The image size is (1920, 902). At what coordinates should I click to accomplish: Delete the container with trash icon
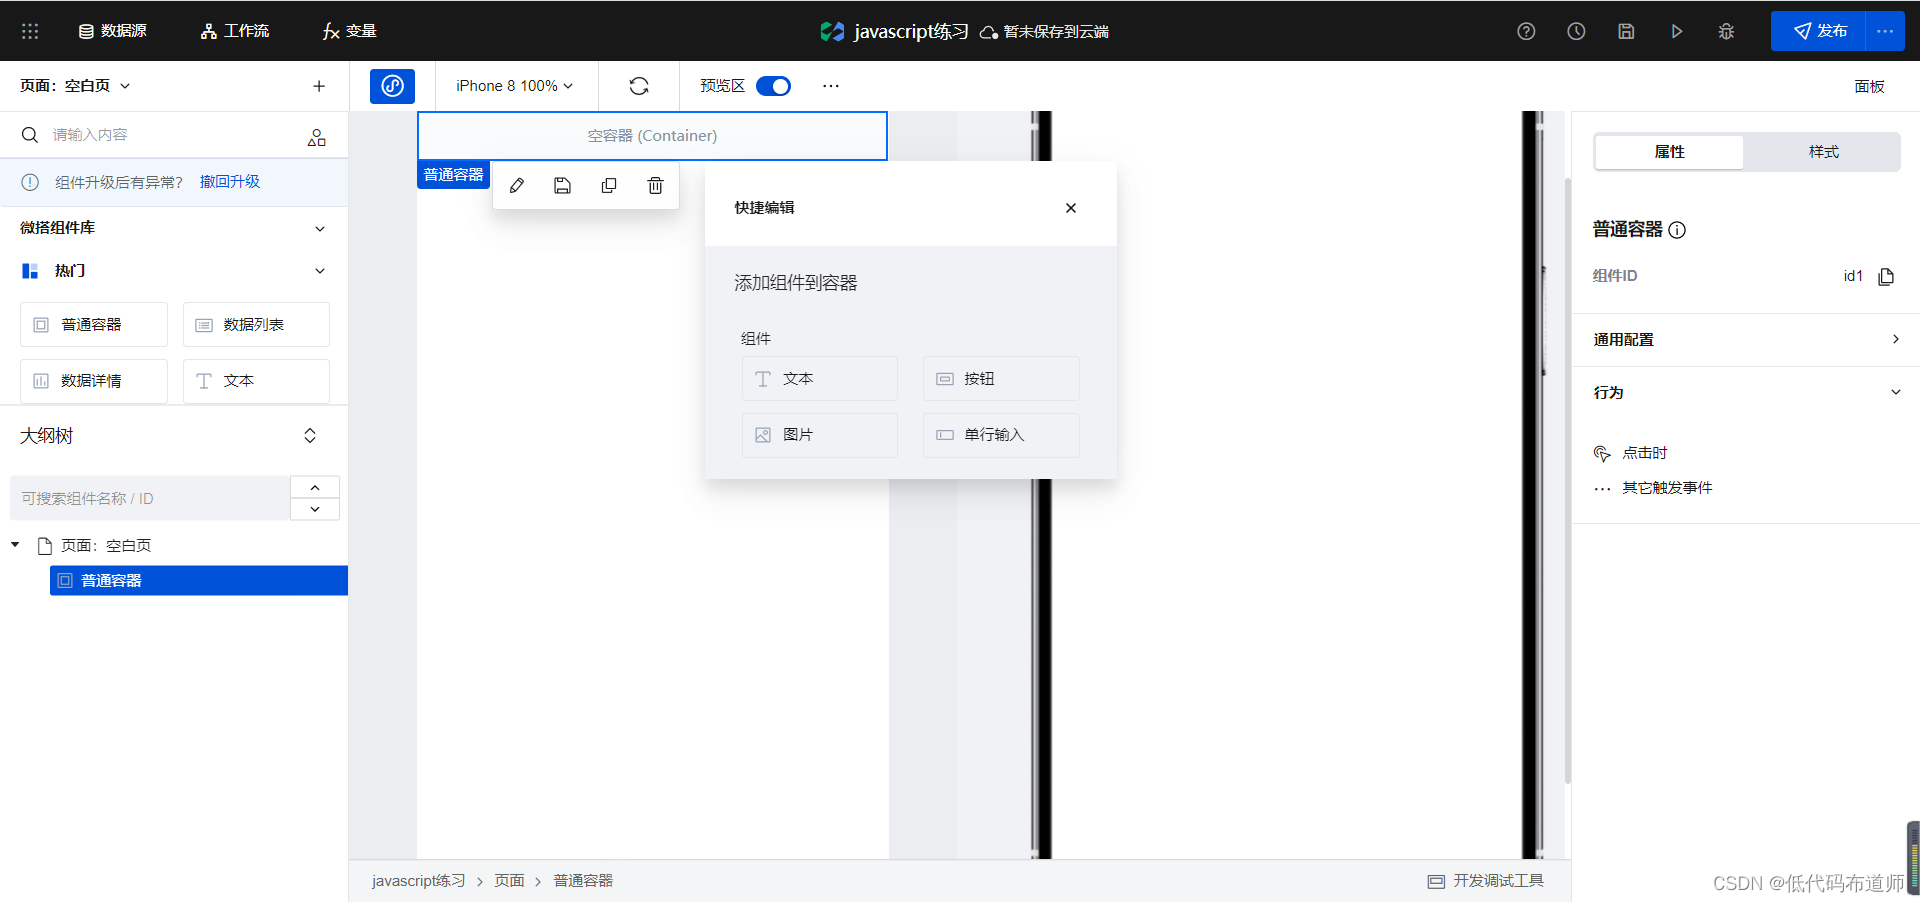tap(655, 186)
